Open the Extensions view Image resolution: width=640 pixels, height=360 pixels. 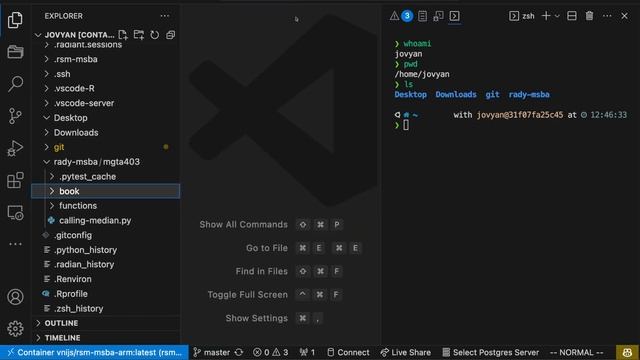tap(15, 180)
